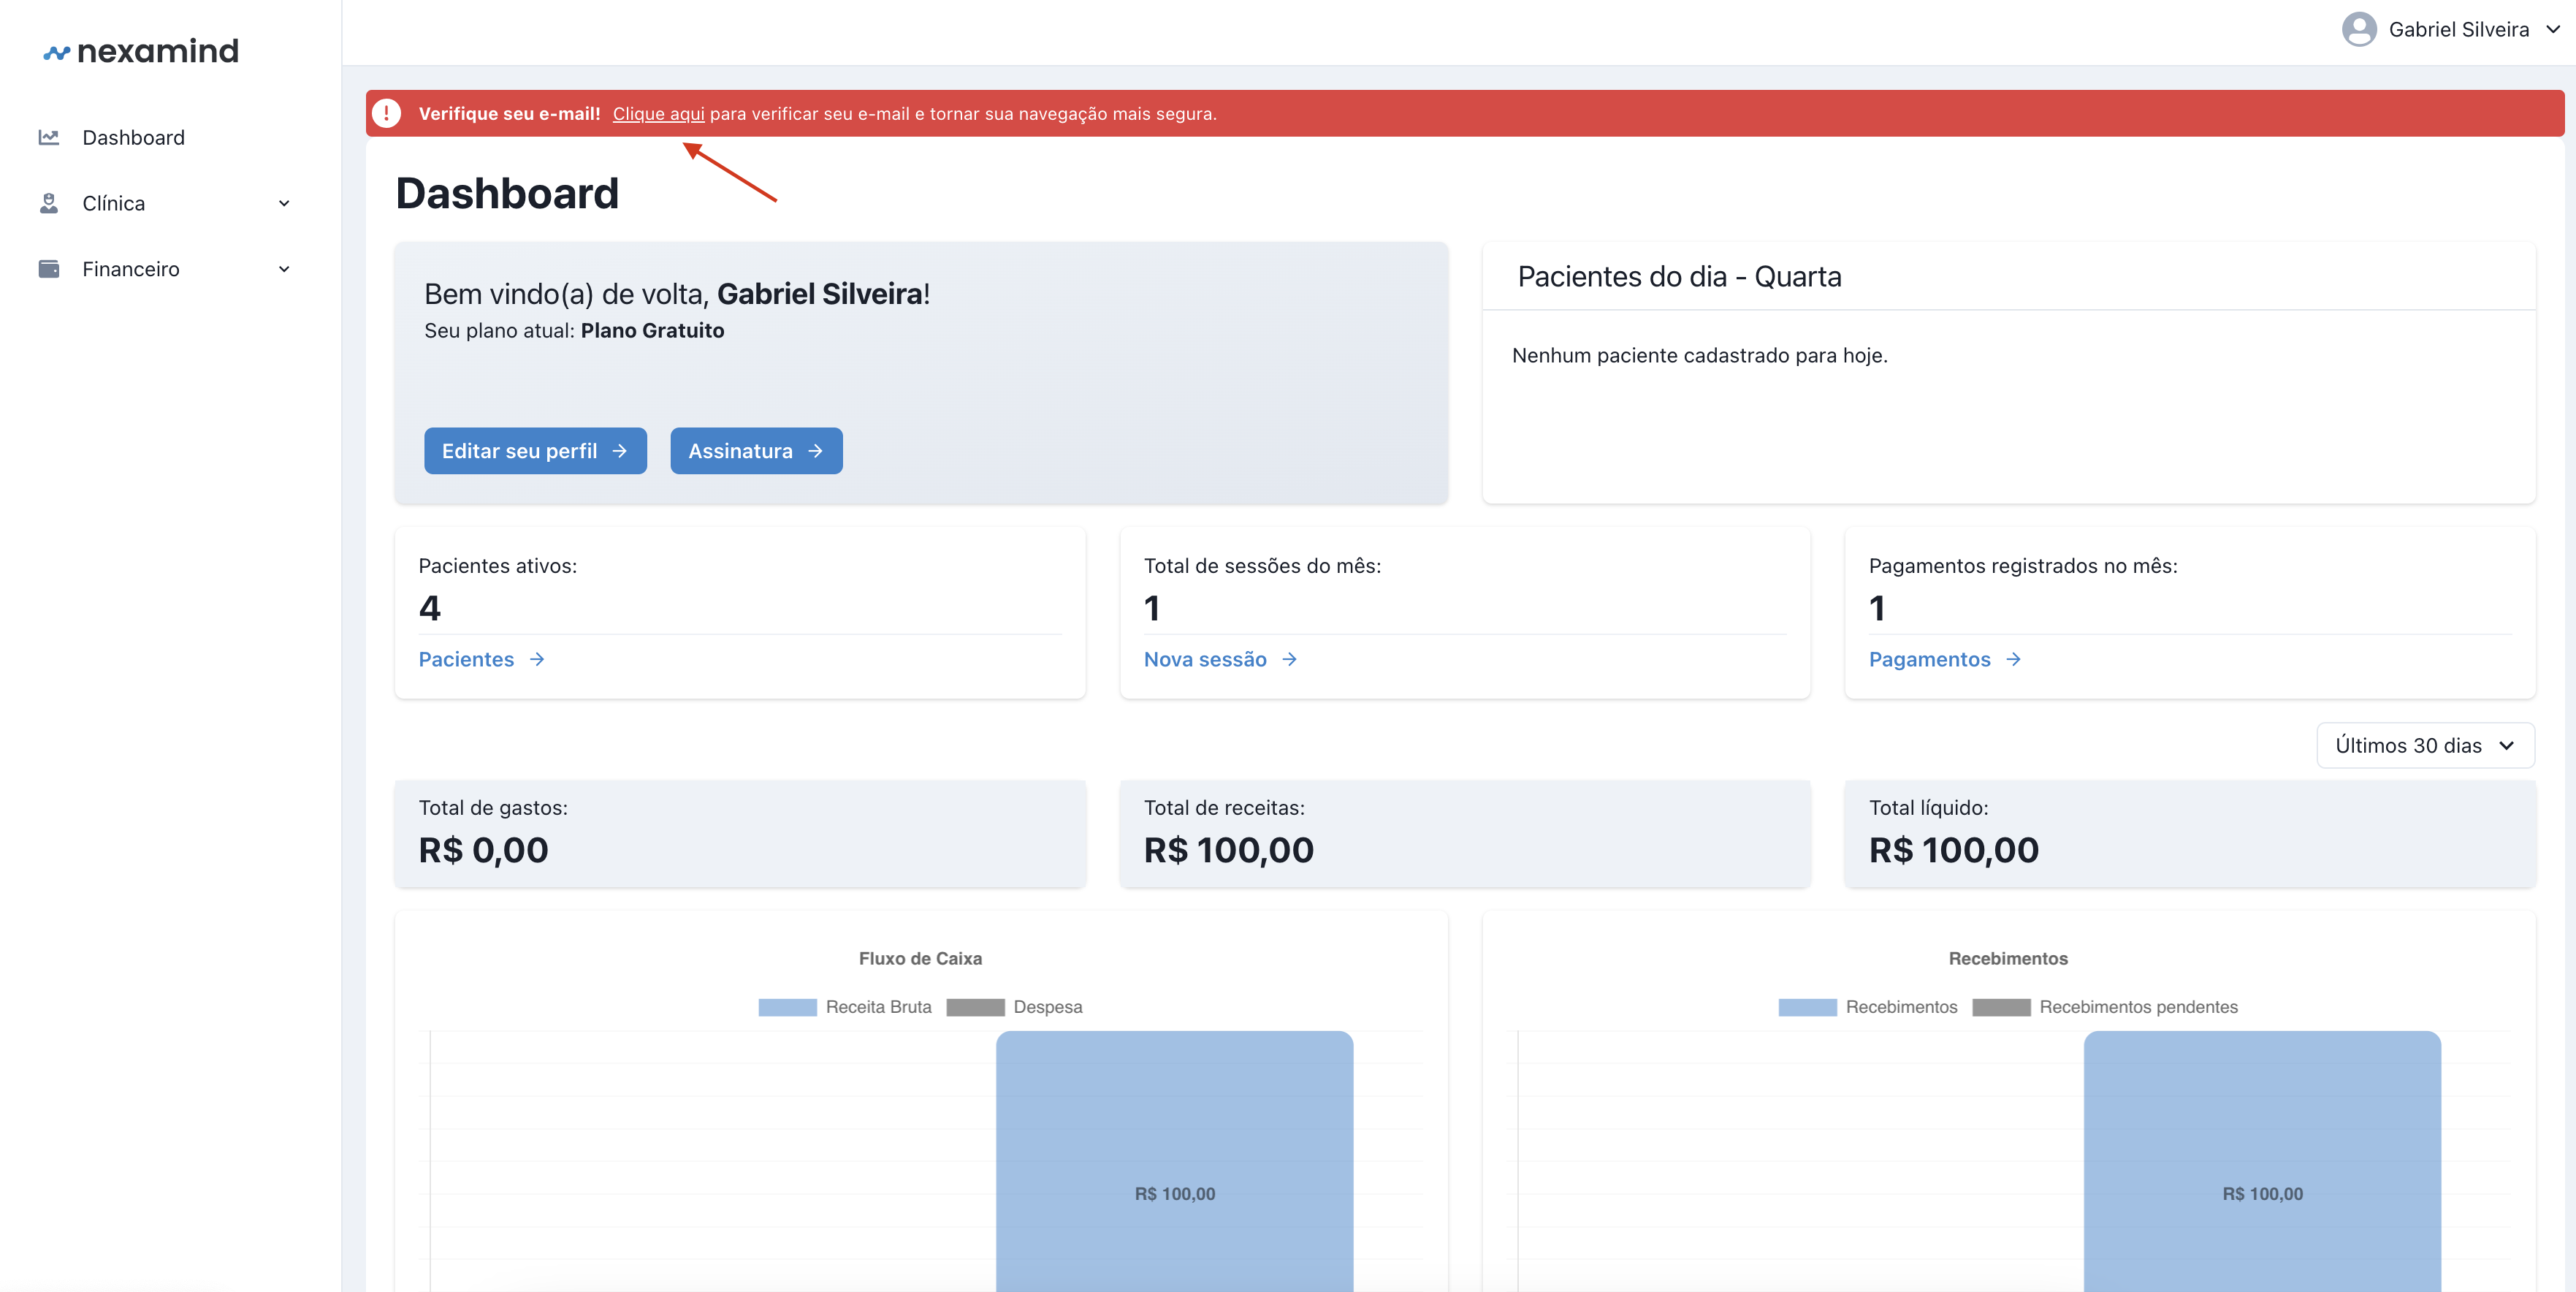Click the Verifique seu e-mail! banner text
The width and height of the screenshot is (2576, 1292).
tap(509, 113)
